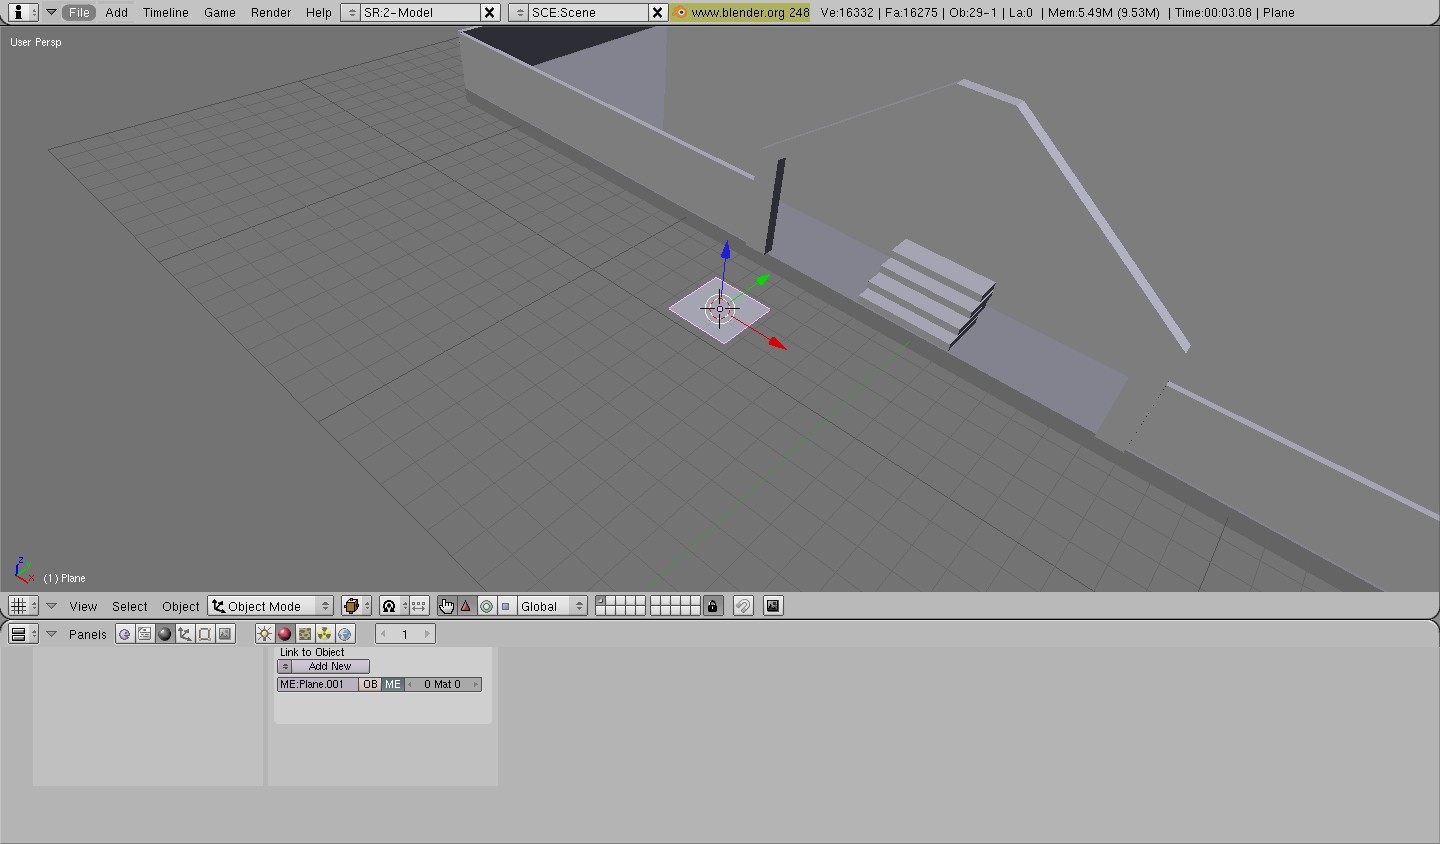
Task: Open the File menu
Action: click(x=78, y=12)
